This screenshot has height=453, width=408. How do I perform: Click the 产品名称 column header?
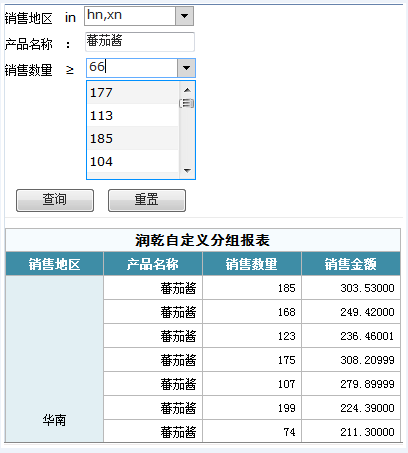click(x=153, y=264)
